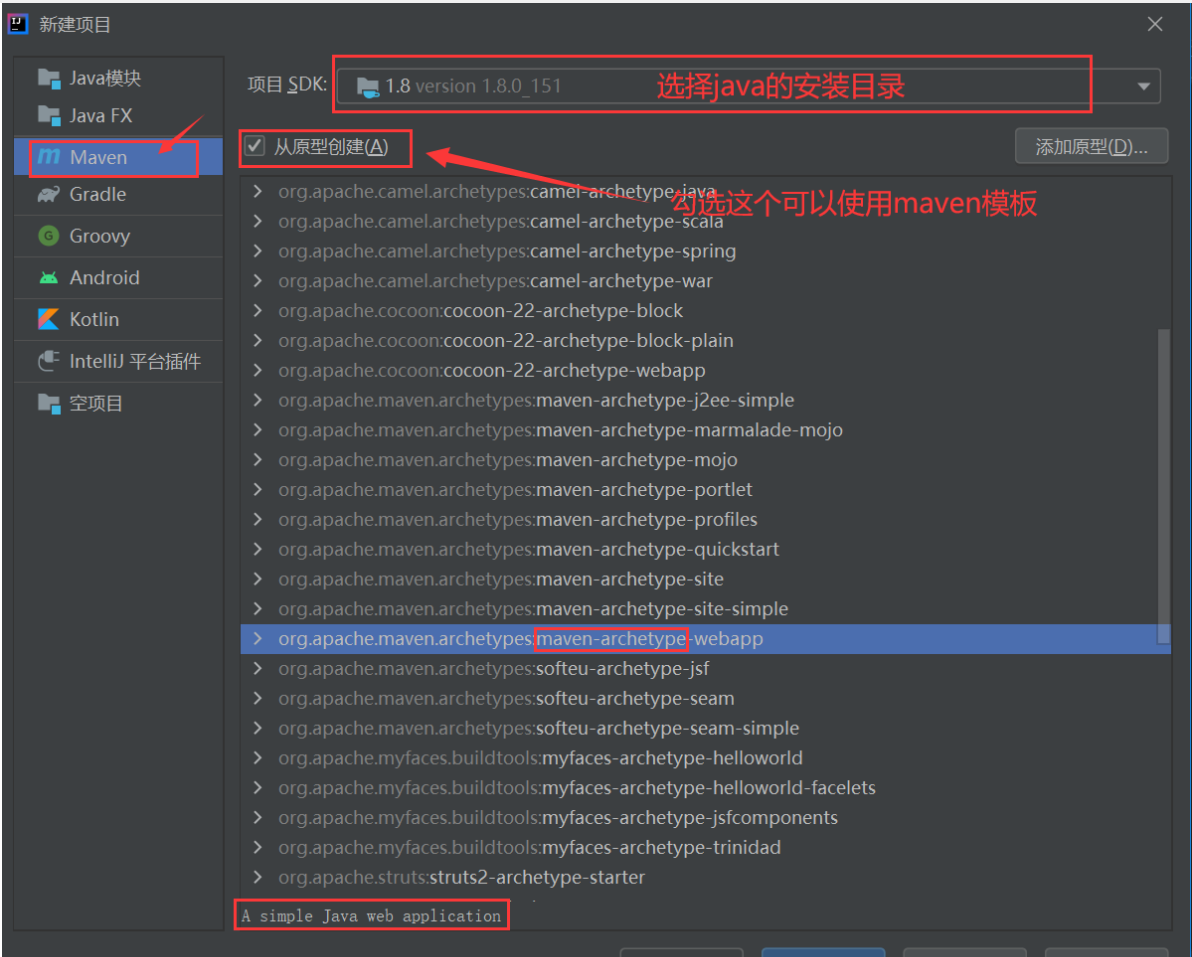The image size is (1192, 957).
Task: Click the 空项目 folder icon
Action: coord(49,403)
